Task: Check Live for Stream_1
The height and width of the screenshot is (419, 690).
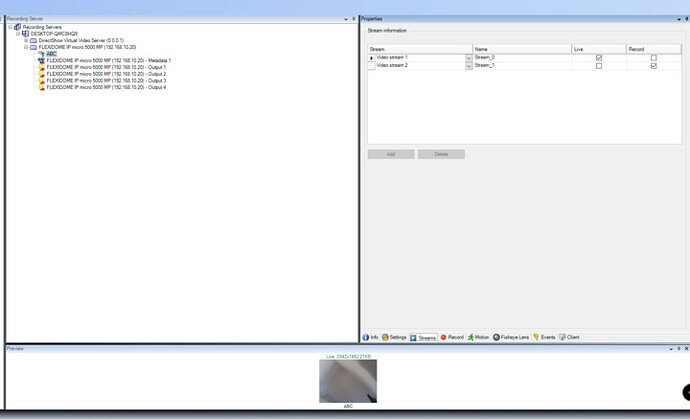Action: tap(599, 66)
